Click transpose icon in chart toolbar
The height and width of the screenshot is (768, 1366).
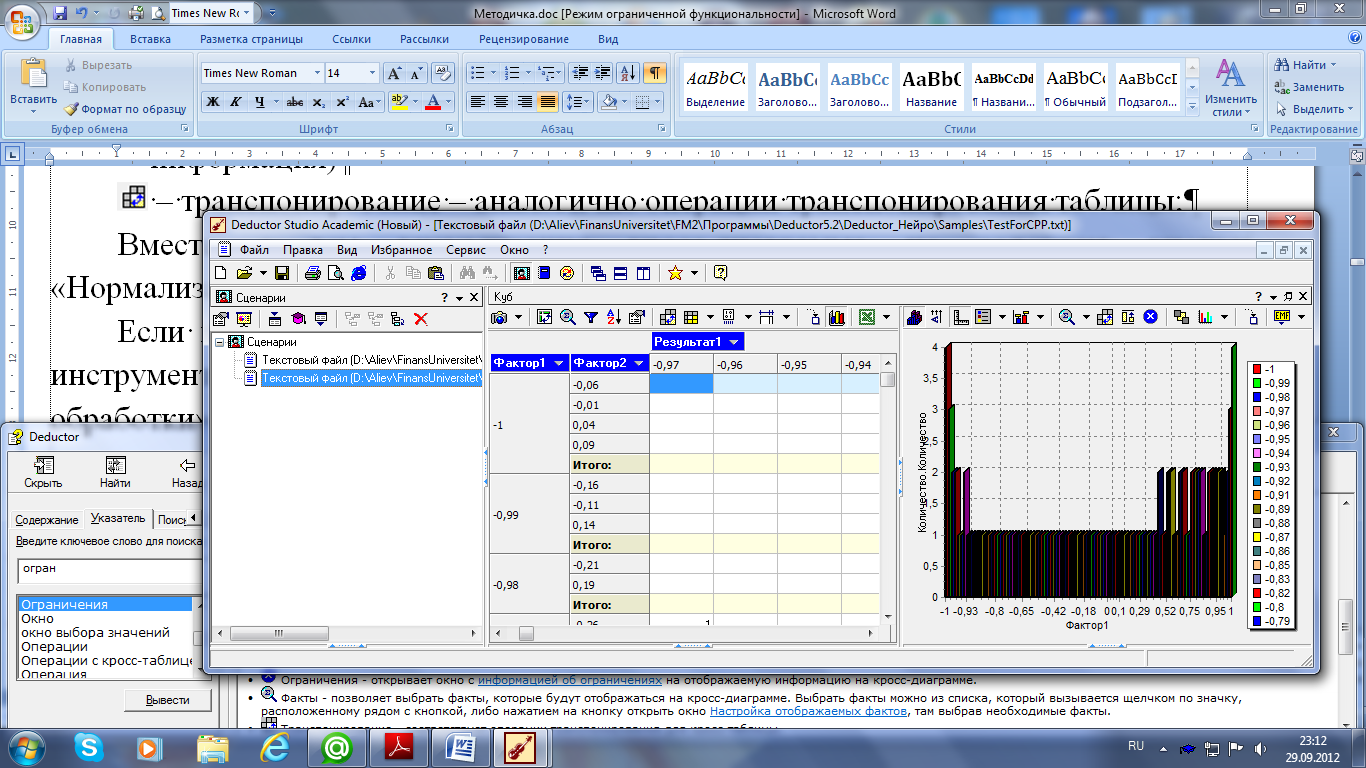tap(1105, 317)
